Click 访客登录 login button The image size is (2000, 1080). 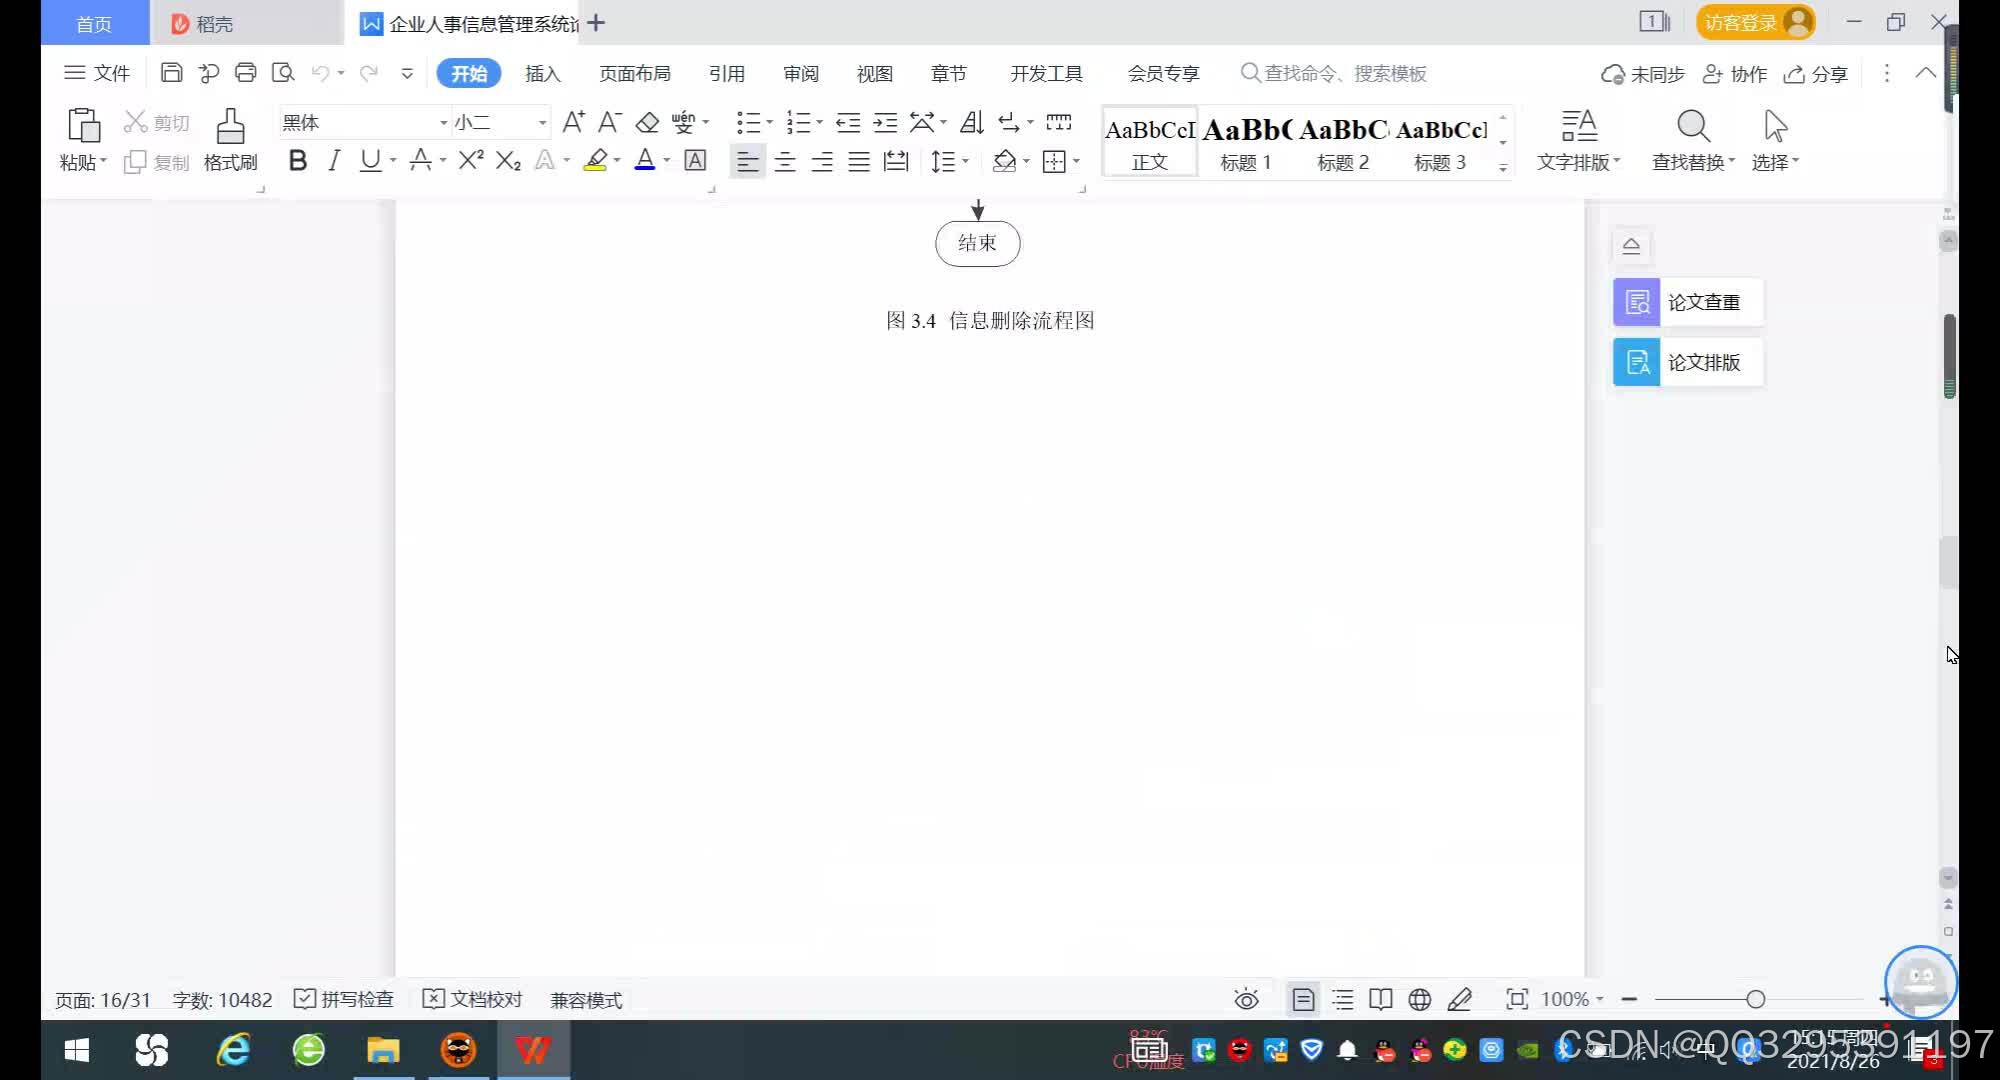click(x=1755, y=22)
